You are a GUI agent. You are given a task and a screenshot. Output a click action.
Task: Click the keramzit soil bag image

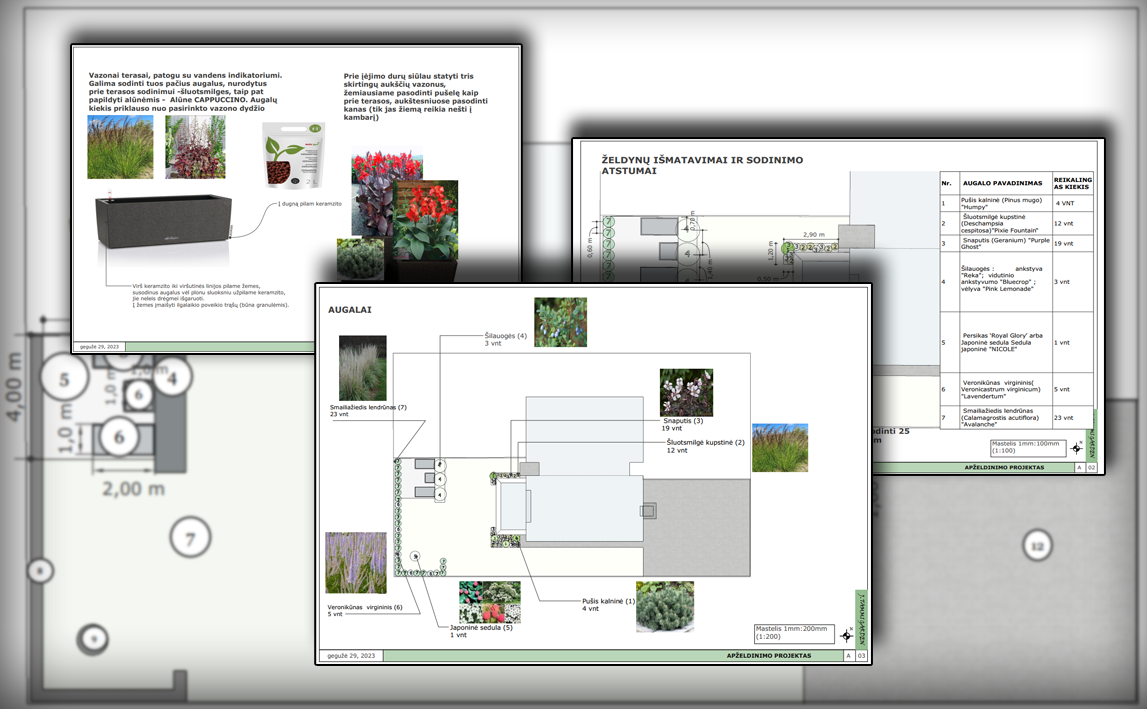(294, 155)
